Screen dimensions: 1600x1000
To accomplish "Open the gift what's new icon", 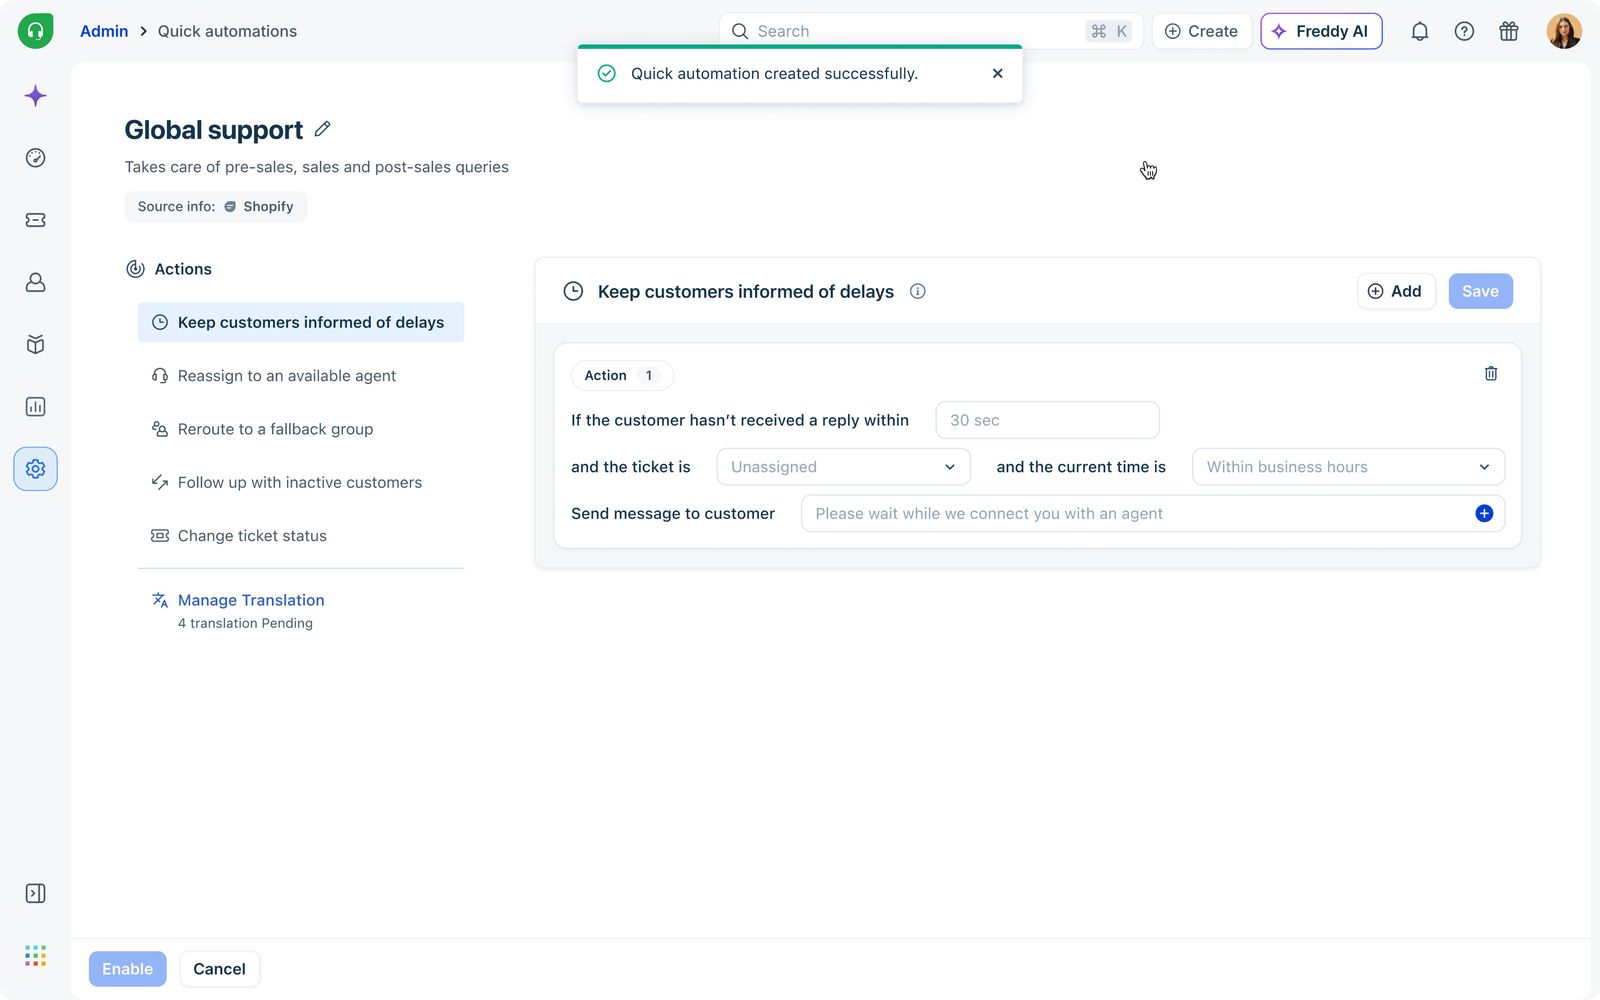I will [x=1509, y=31].
